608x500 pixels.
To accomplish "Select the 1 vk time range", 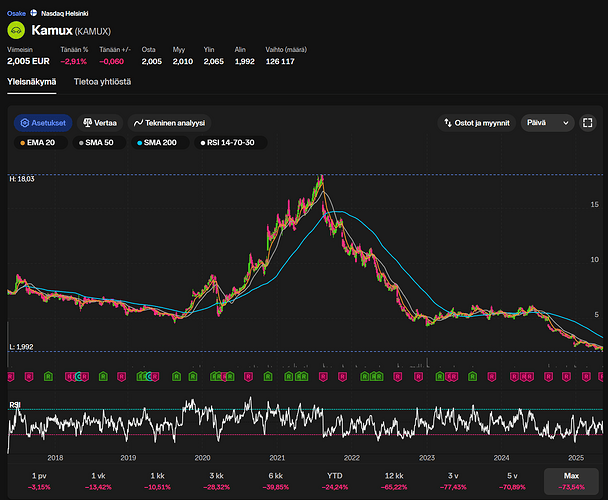I will tap(98, 481).
